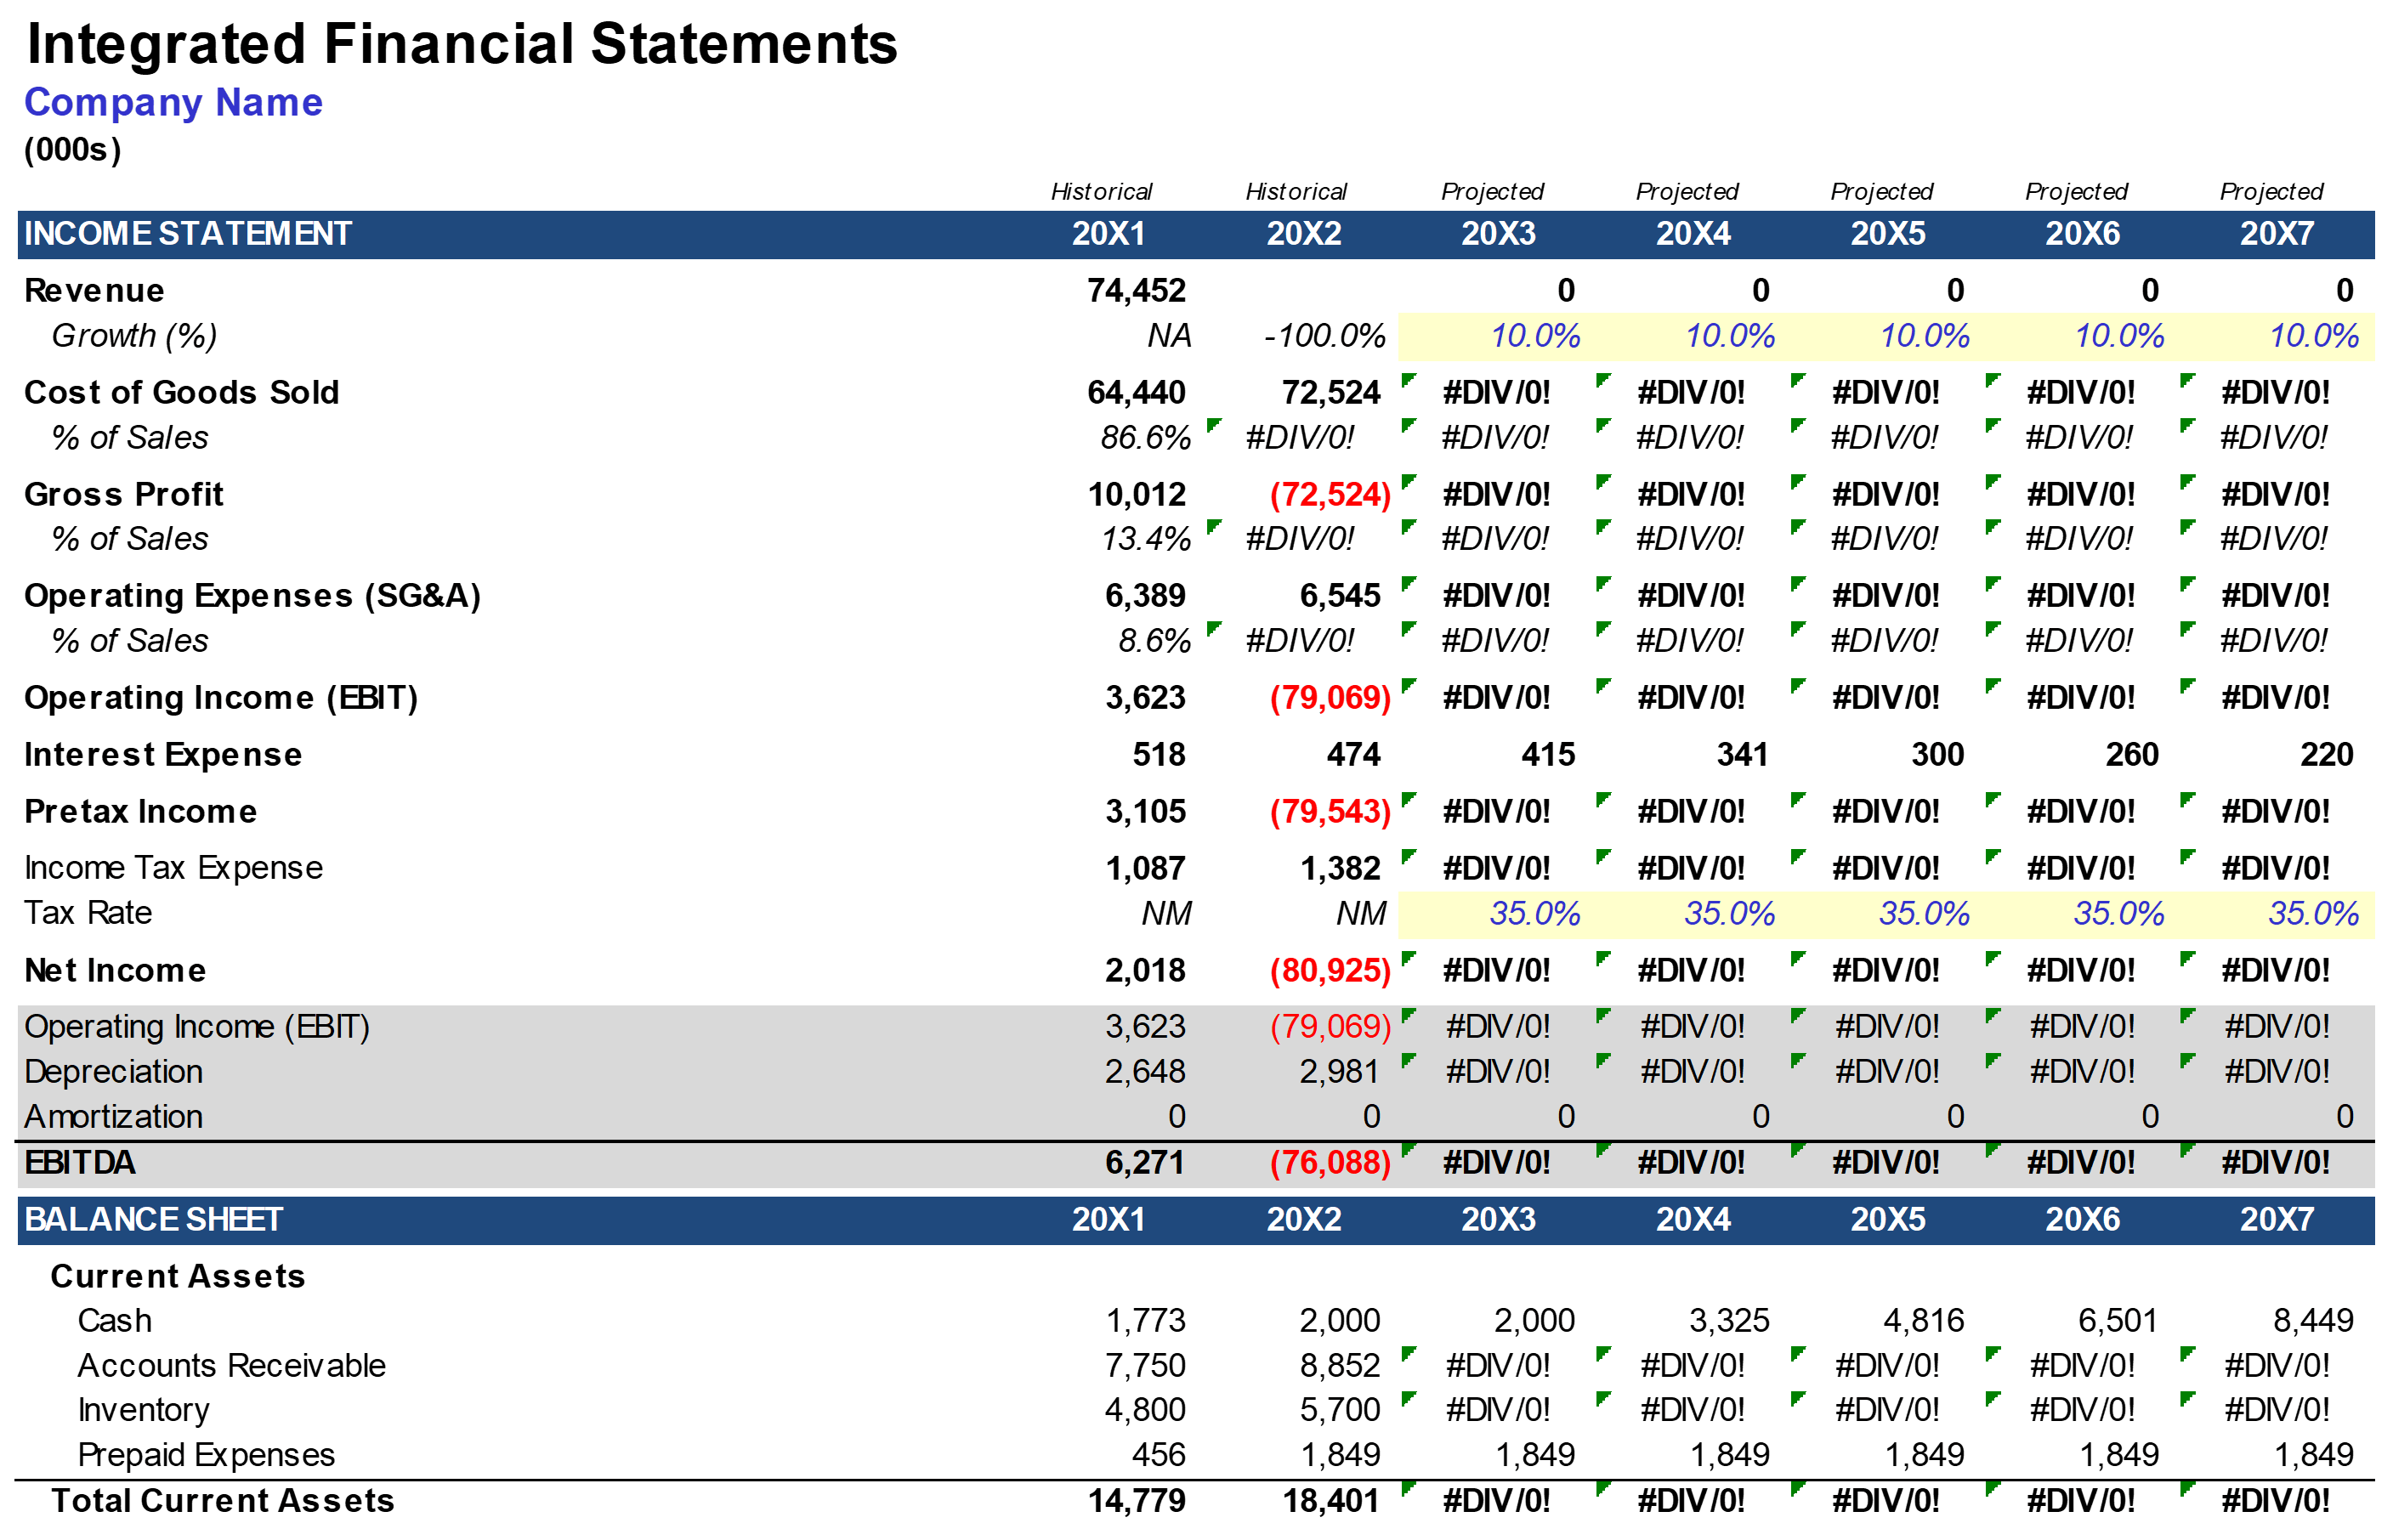Screen dimensions: 2393x1540
Task: Click the 8.6% SG&A ratio cell
Action: point(1154,641)
